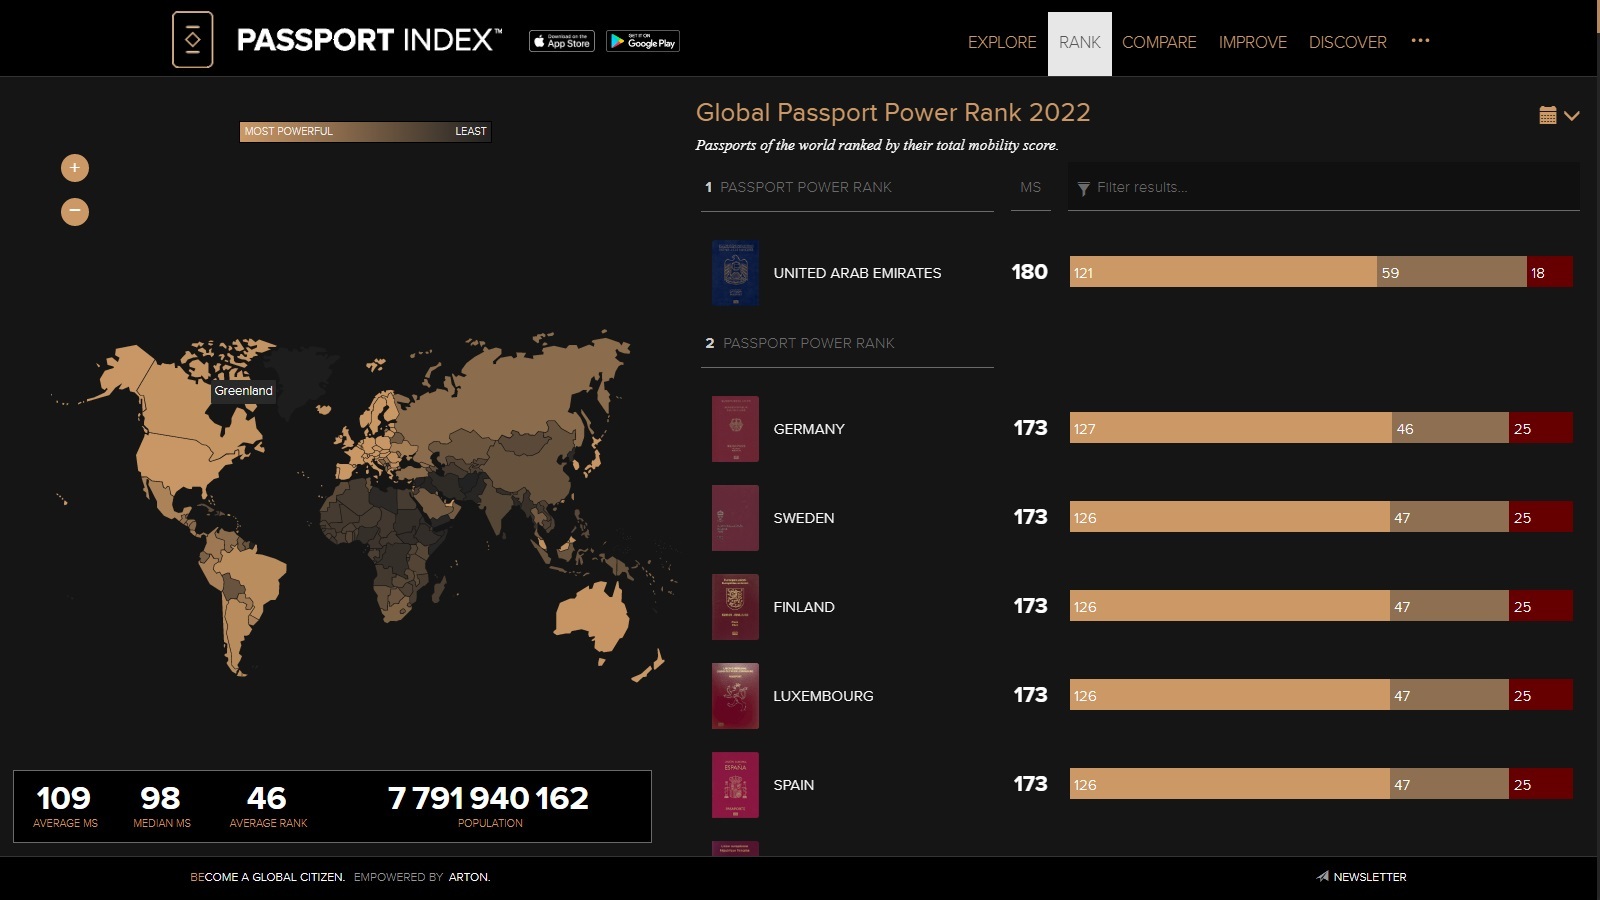1600x900 pixels.
Task: Click the Filter results search field
Action: coord(1330,187)
